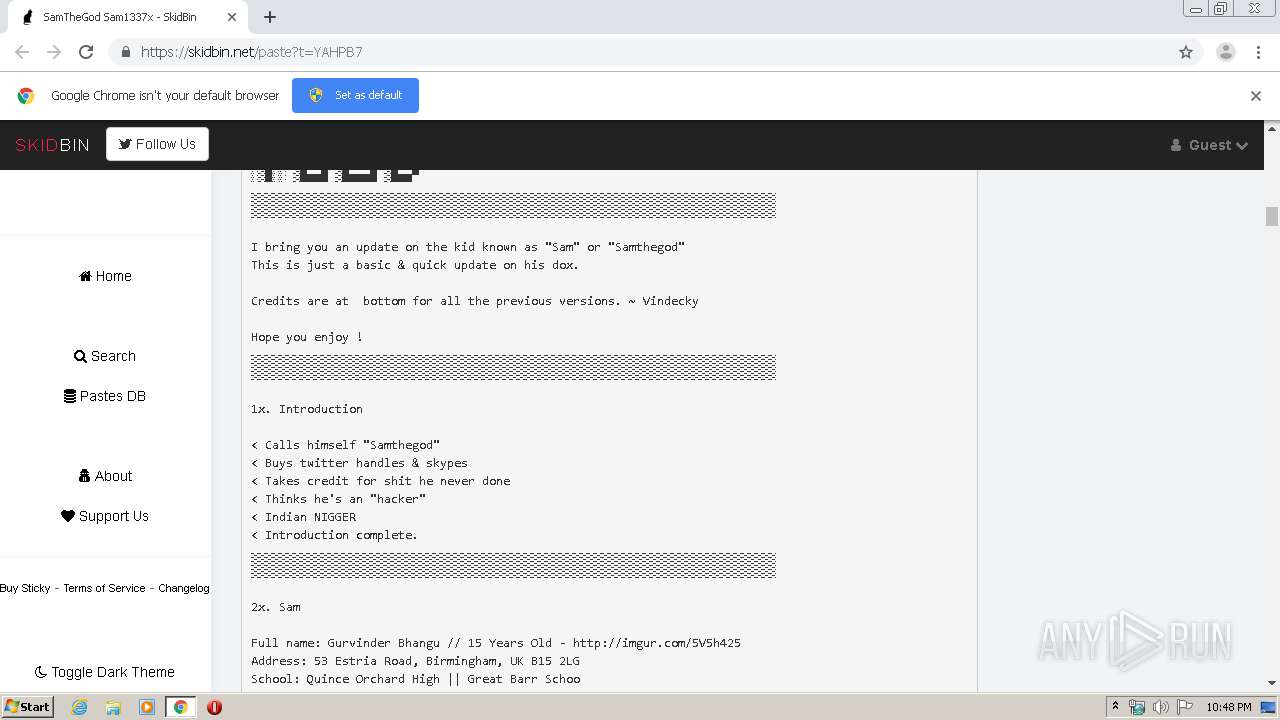The height and width of the screenshot is (720, 1280).
Task: Open the Action Center flag icon
Action: tap(1184, 707)
